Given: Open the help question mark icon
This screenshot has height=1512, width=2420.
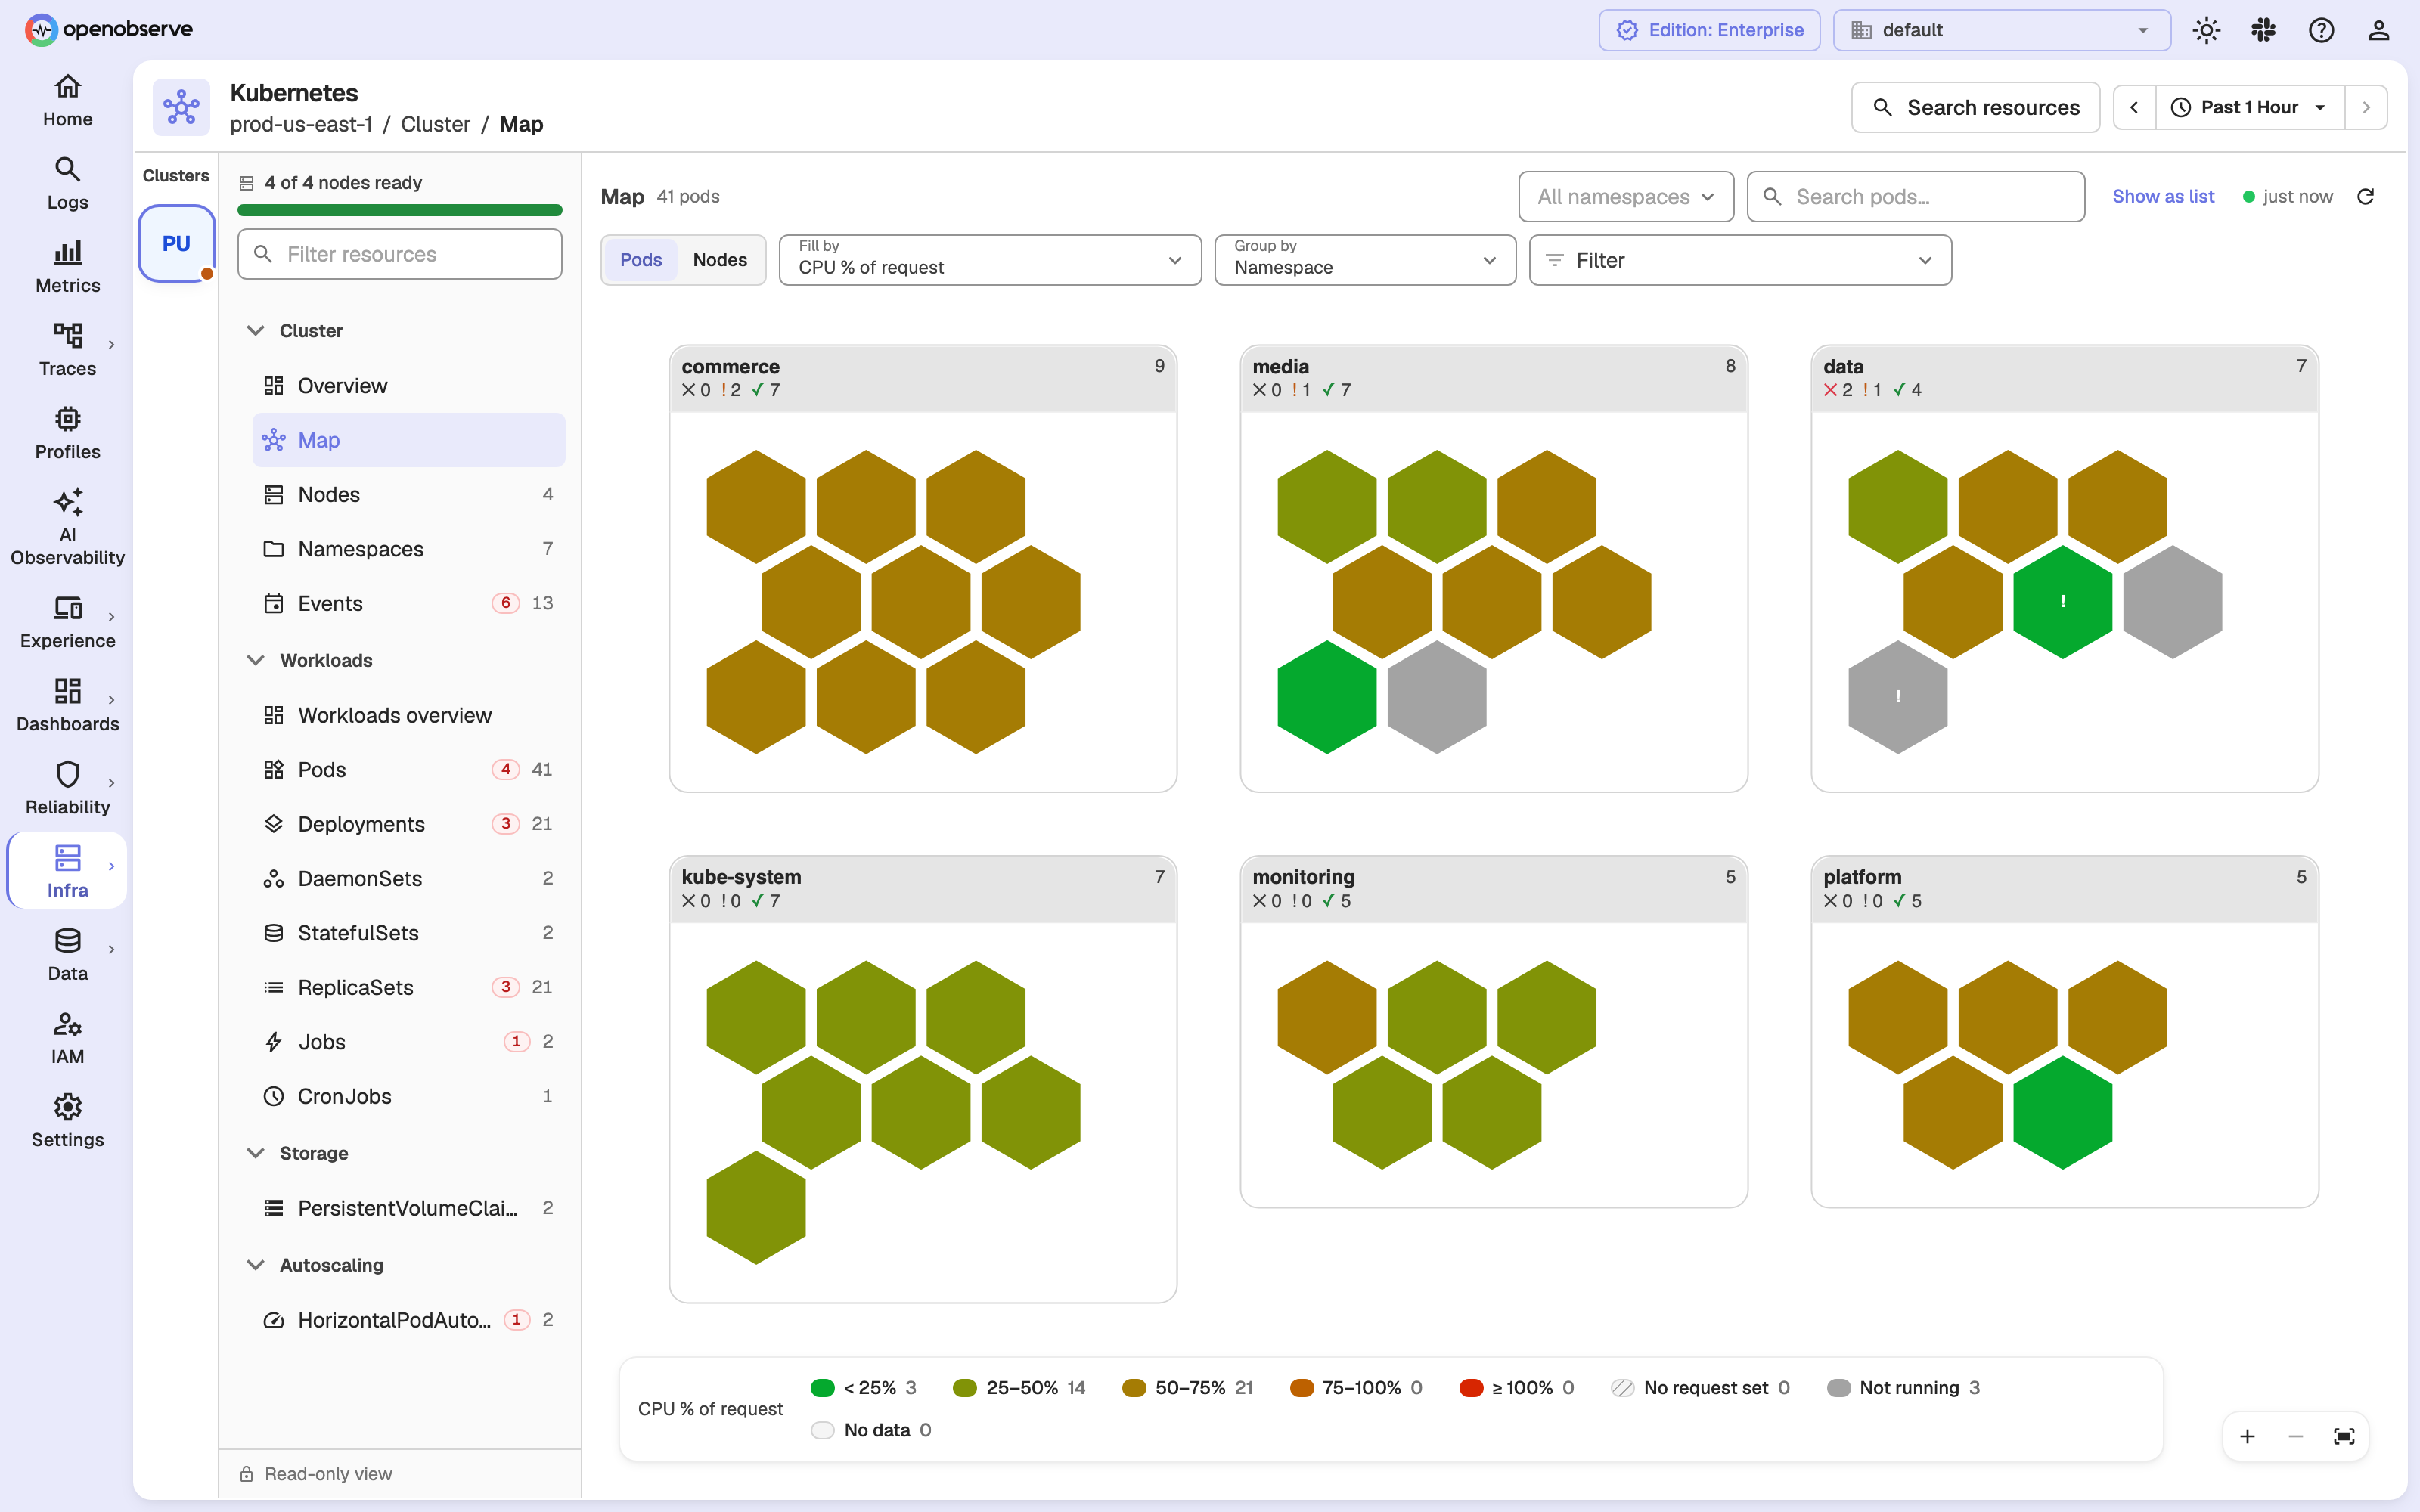Looking at the screenshot, I should (2321, 30).
